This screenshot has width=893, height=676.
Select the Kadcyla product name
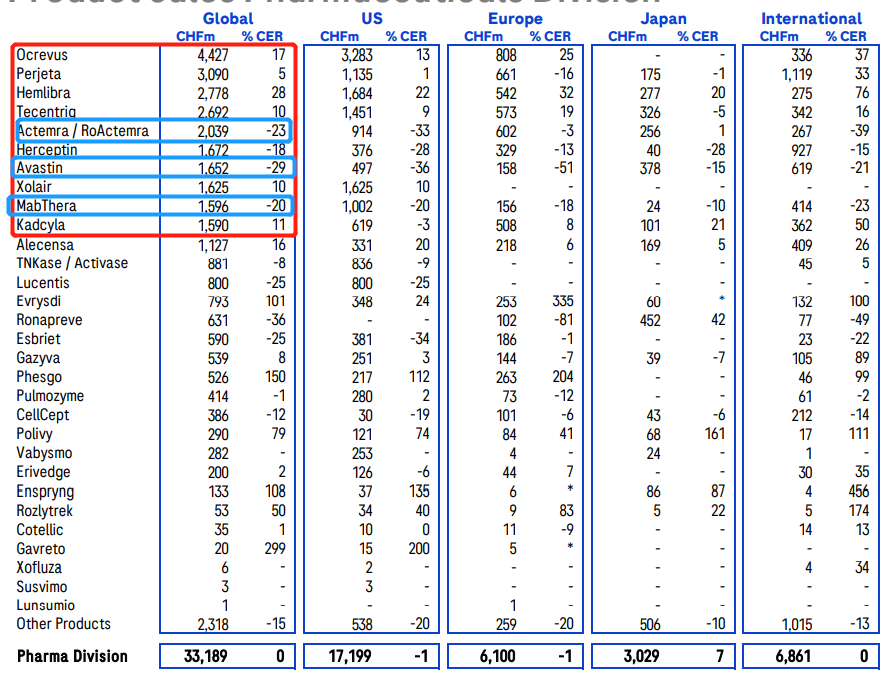click(x=40, y=225)
